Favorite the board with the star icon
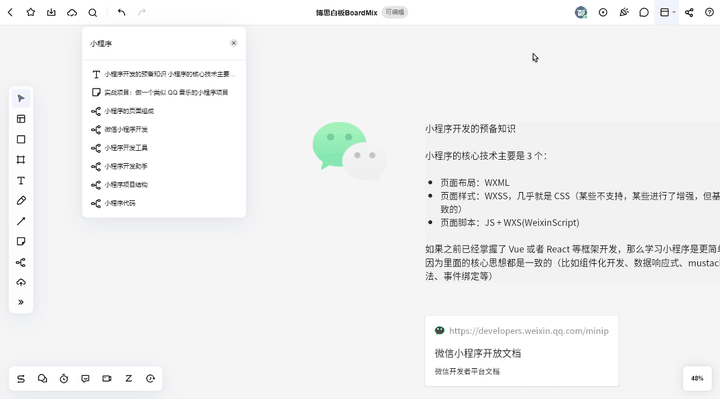 [31, 12]
